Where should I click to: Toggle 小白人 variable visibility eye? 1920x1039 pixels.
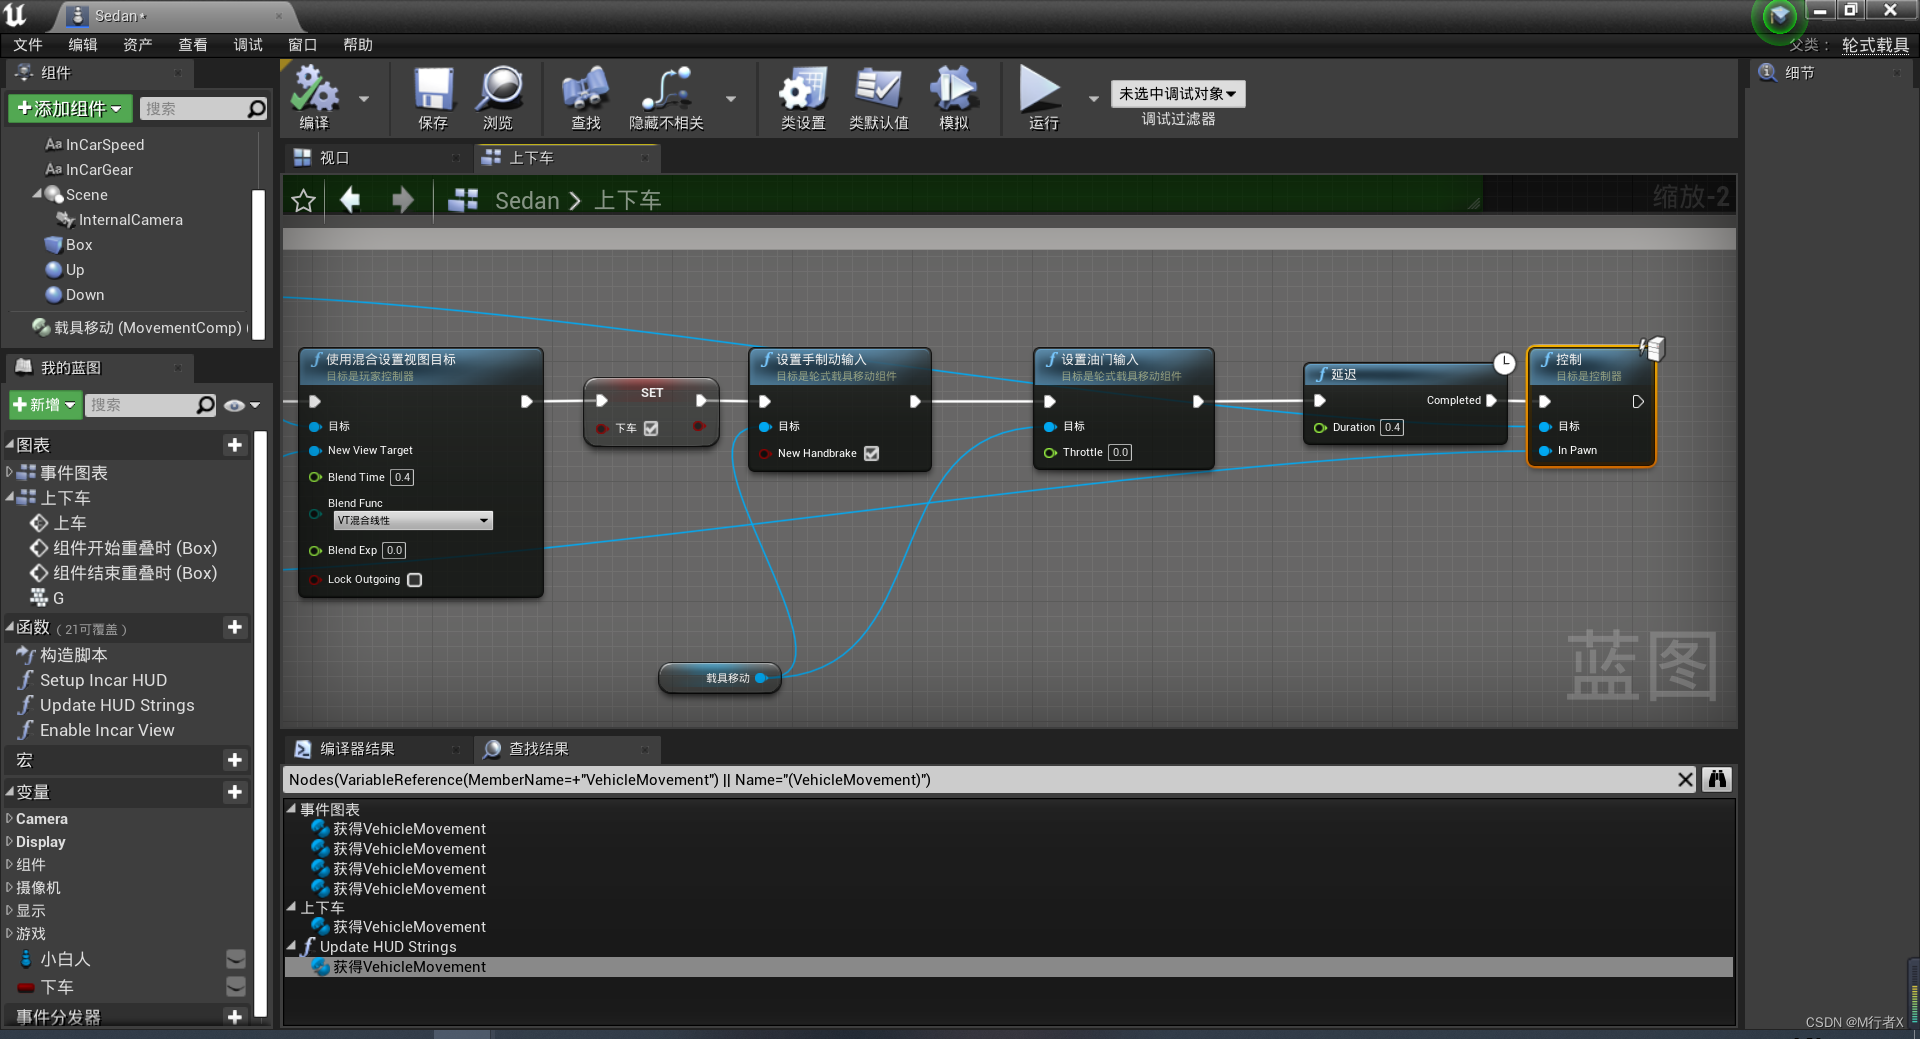coord(236,959)
